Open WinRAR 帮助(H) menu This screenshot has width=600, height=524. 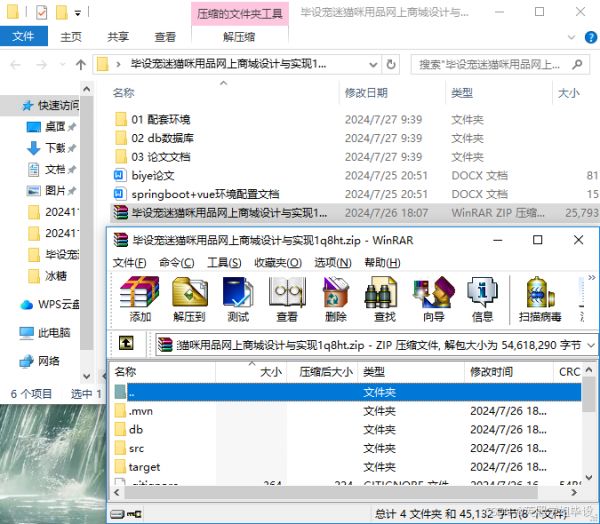[382, 263]
